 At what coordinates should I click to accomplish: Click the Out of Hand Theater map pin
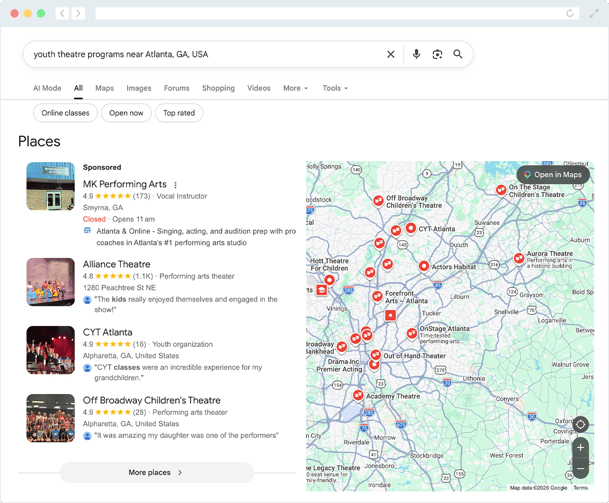point(376,355)
